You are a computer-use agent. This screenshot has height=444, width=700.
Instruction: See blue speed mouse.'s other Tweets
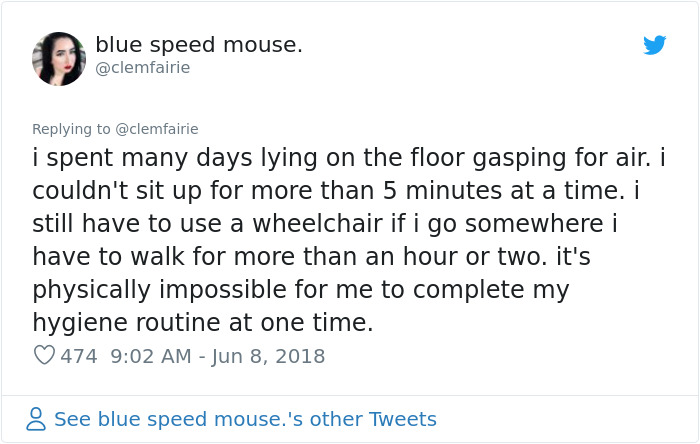(x=245, y=419)
